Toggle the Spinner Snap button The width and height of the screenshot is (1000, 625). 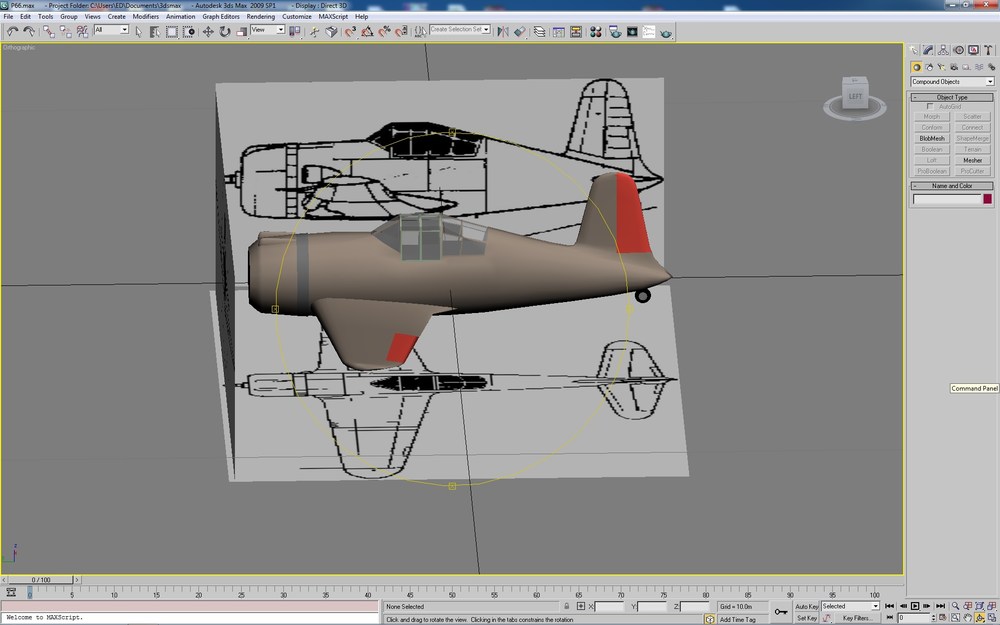[401, 31]
